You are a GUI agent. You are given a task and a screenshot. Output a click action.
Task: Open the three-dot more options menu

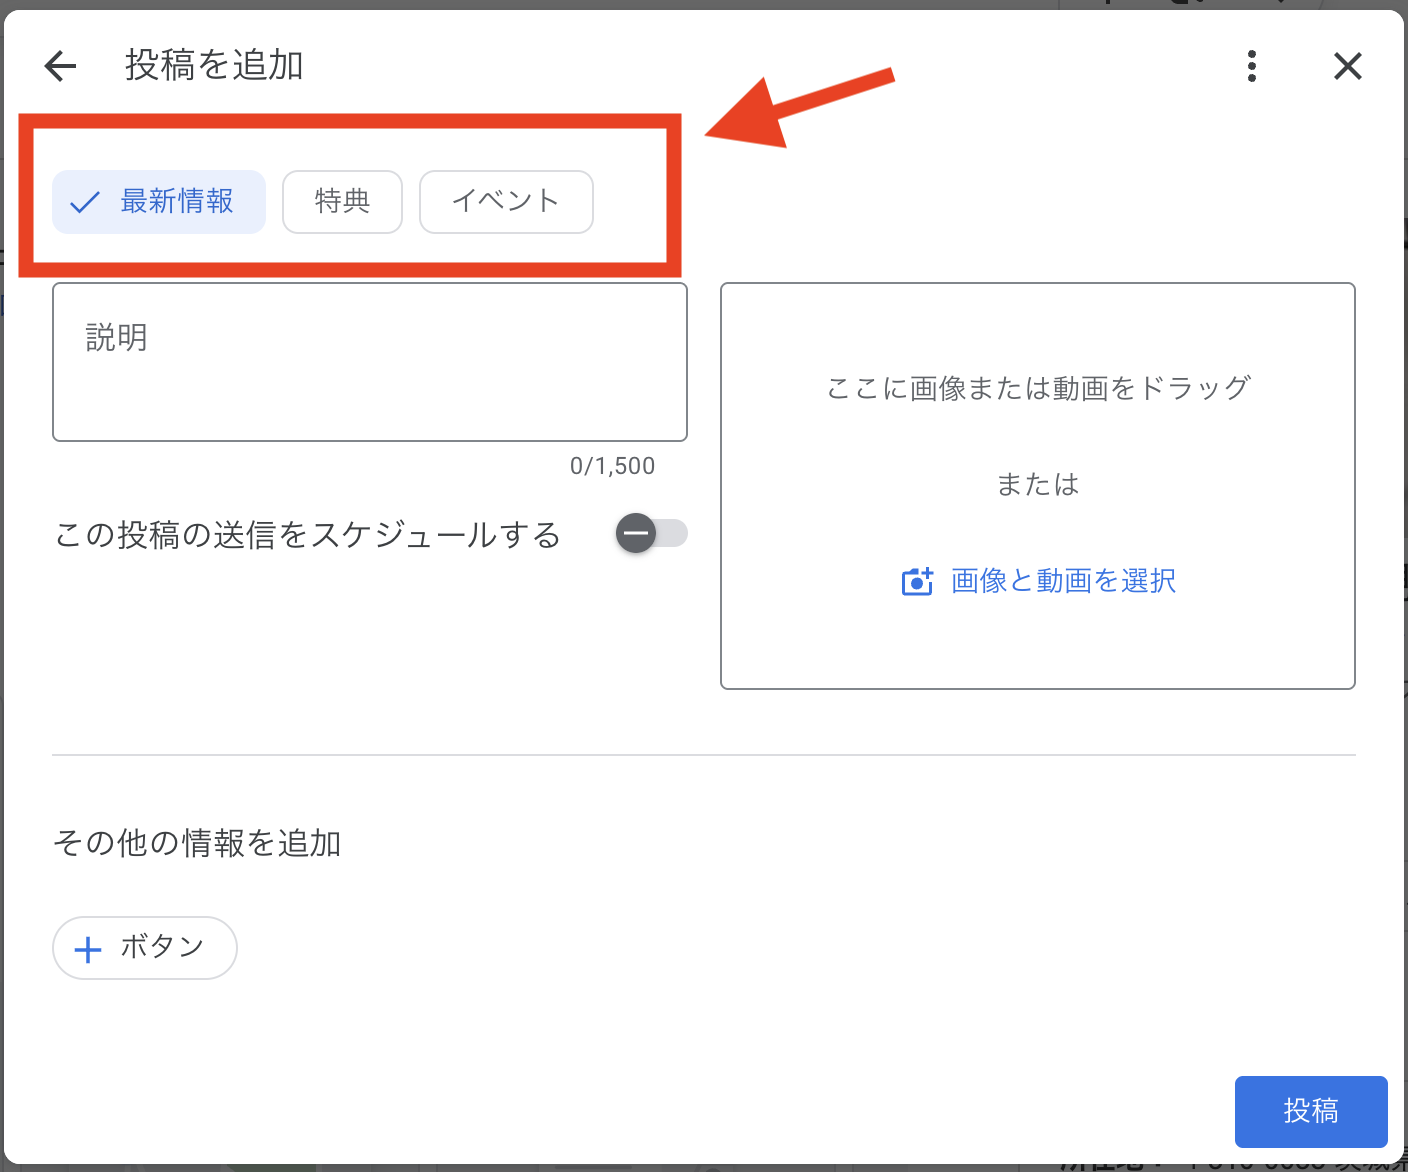(x=1251, y=66)
